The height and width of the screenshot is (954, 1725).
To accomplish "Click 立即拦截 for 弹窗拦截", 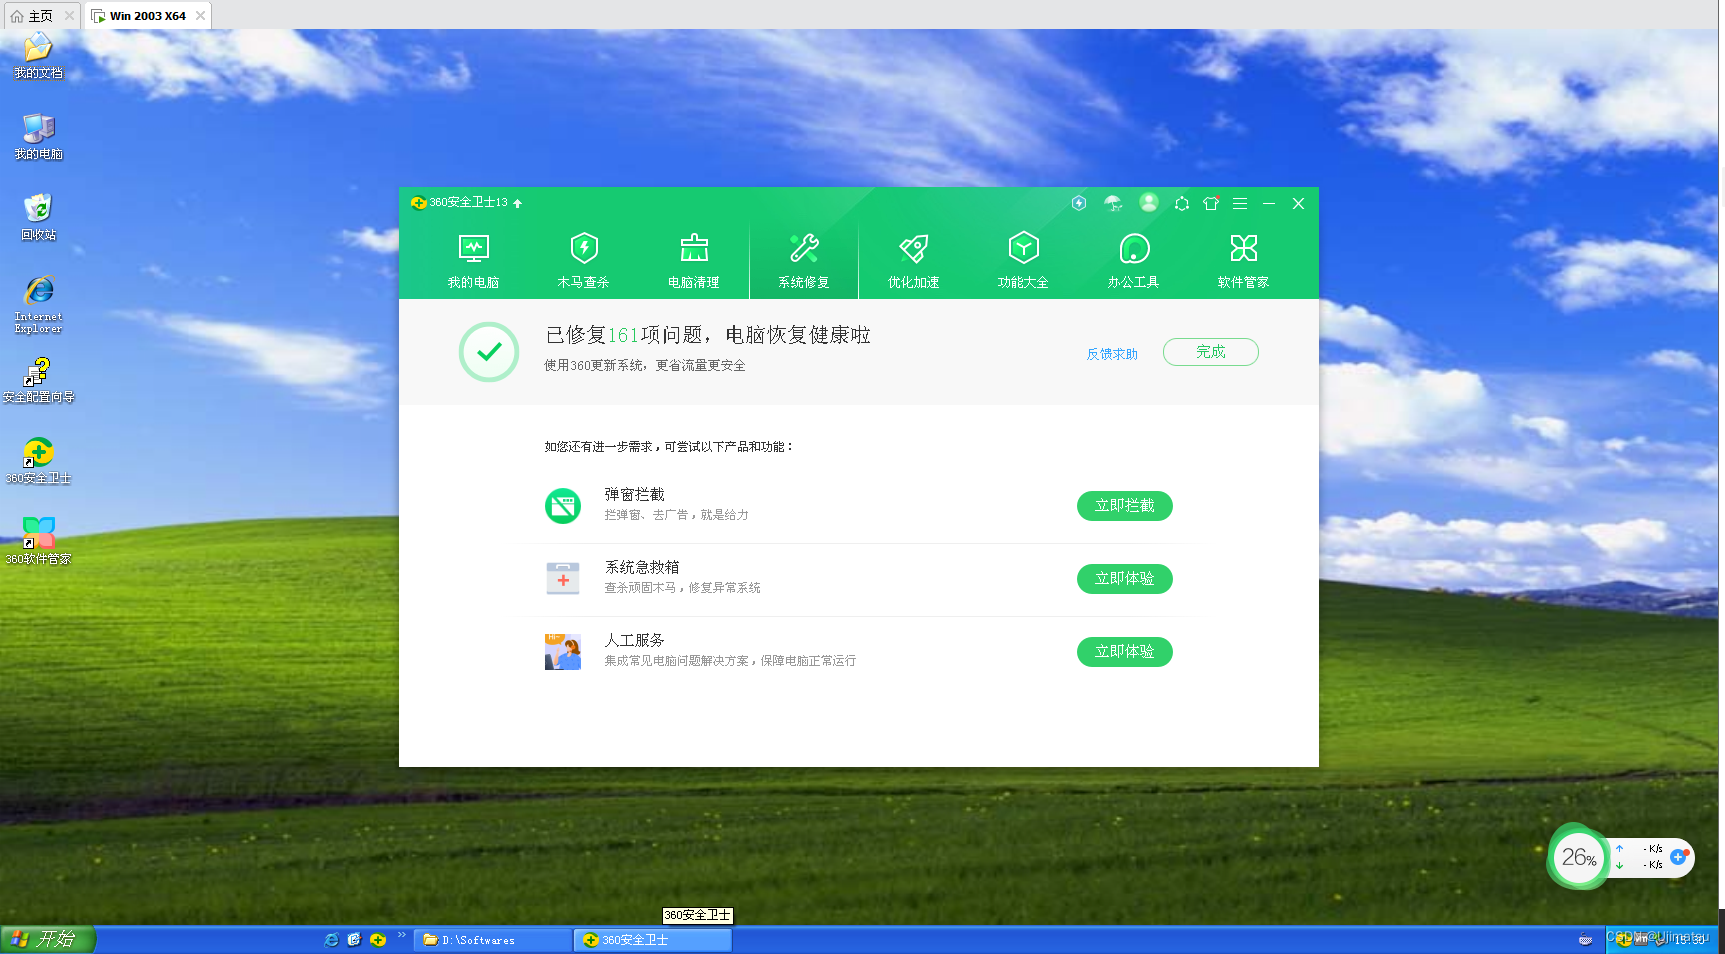I will [1125, 506].
